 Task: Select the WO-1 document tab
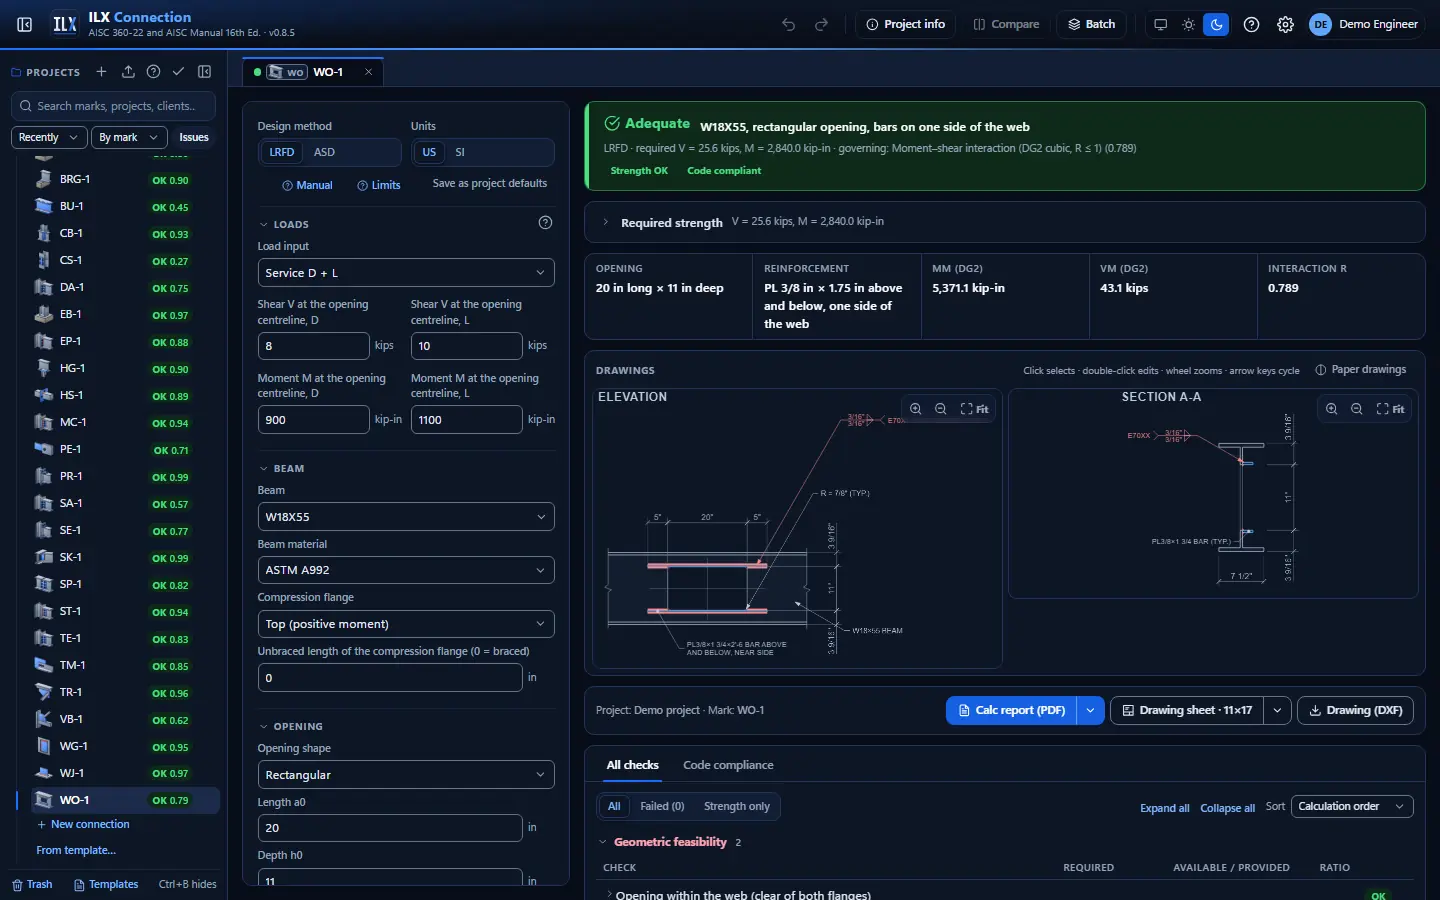point(313,72)
